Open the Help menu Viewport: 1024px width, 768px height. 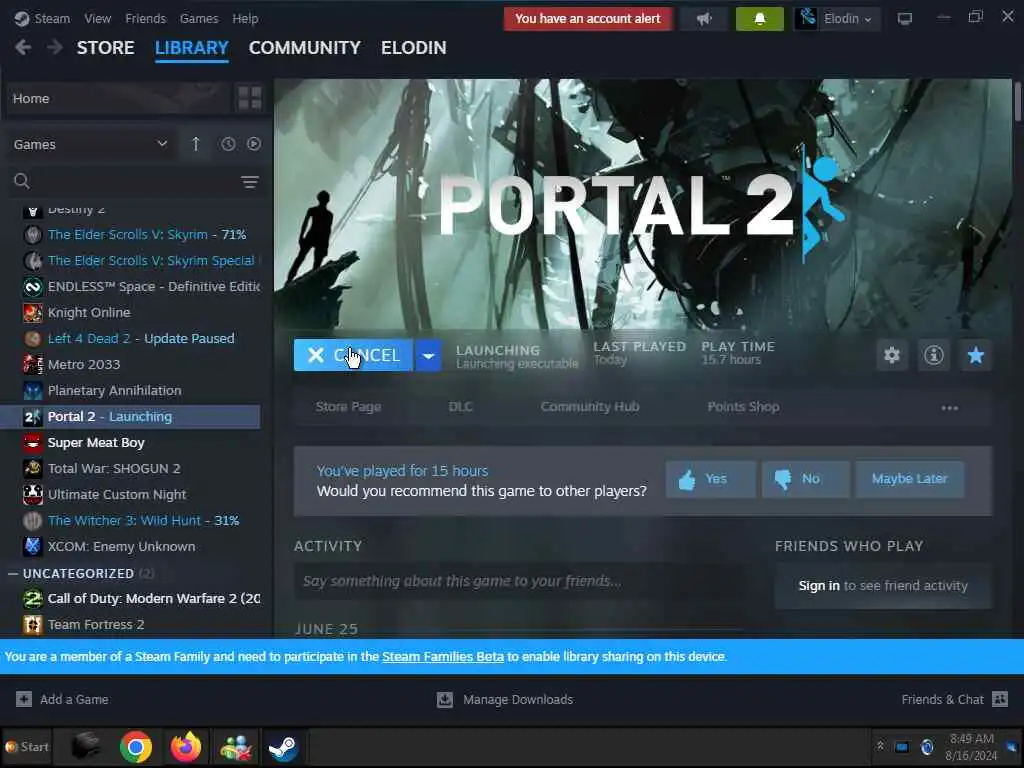[x=246, y=18]
